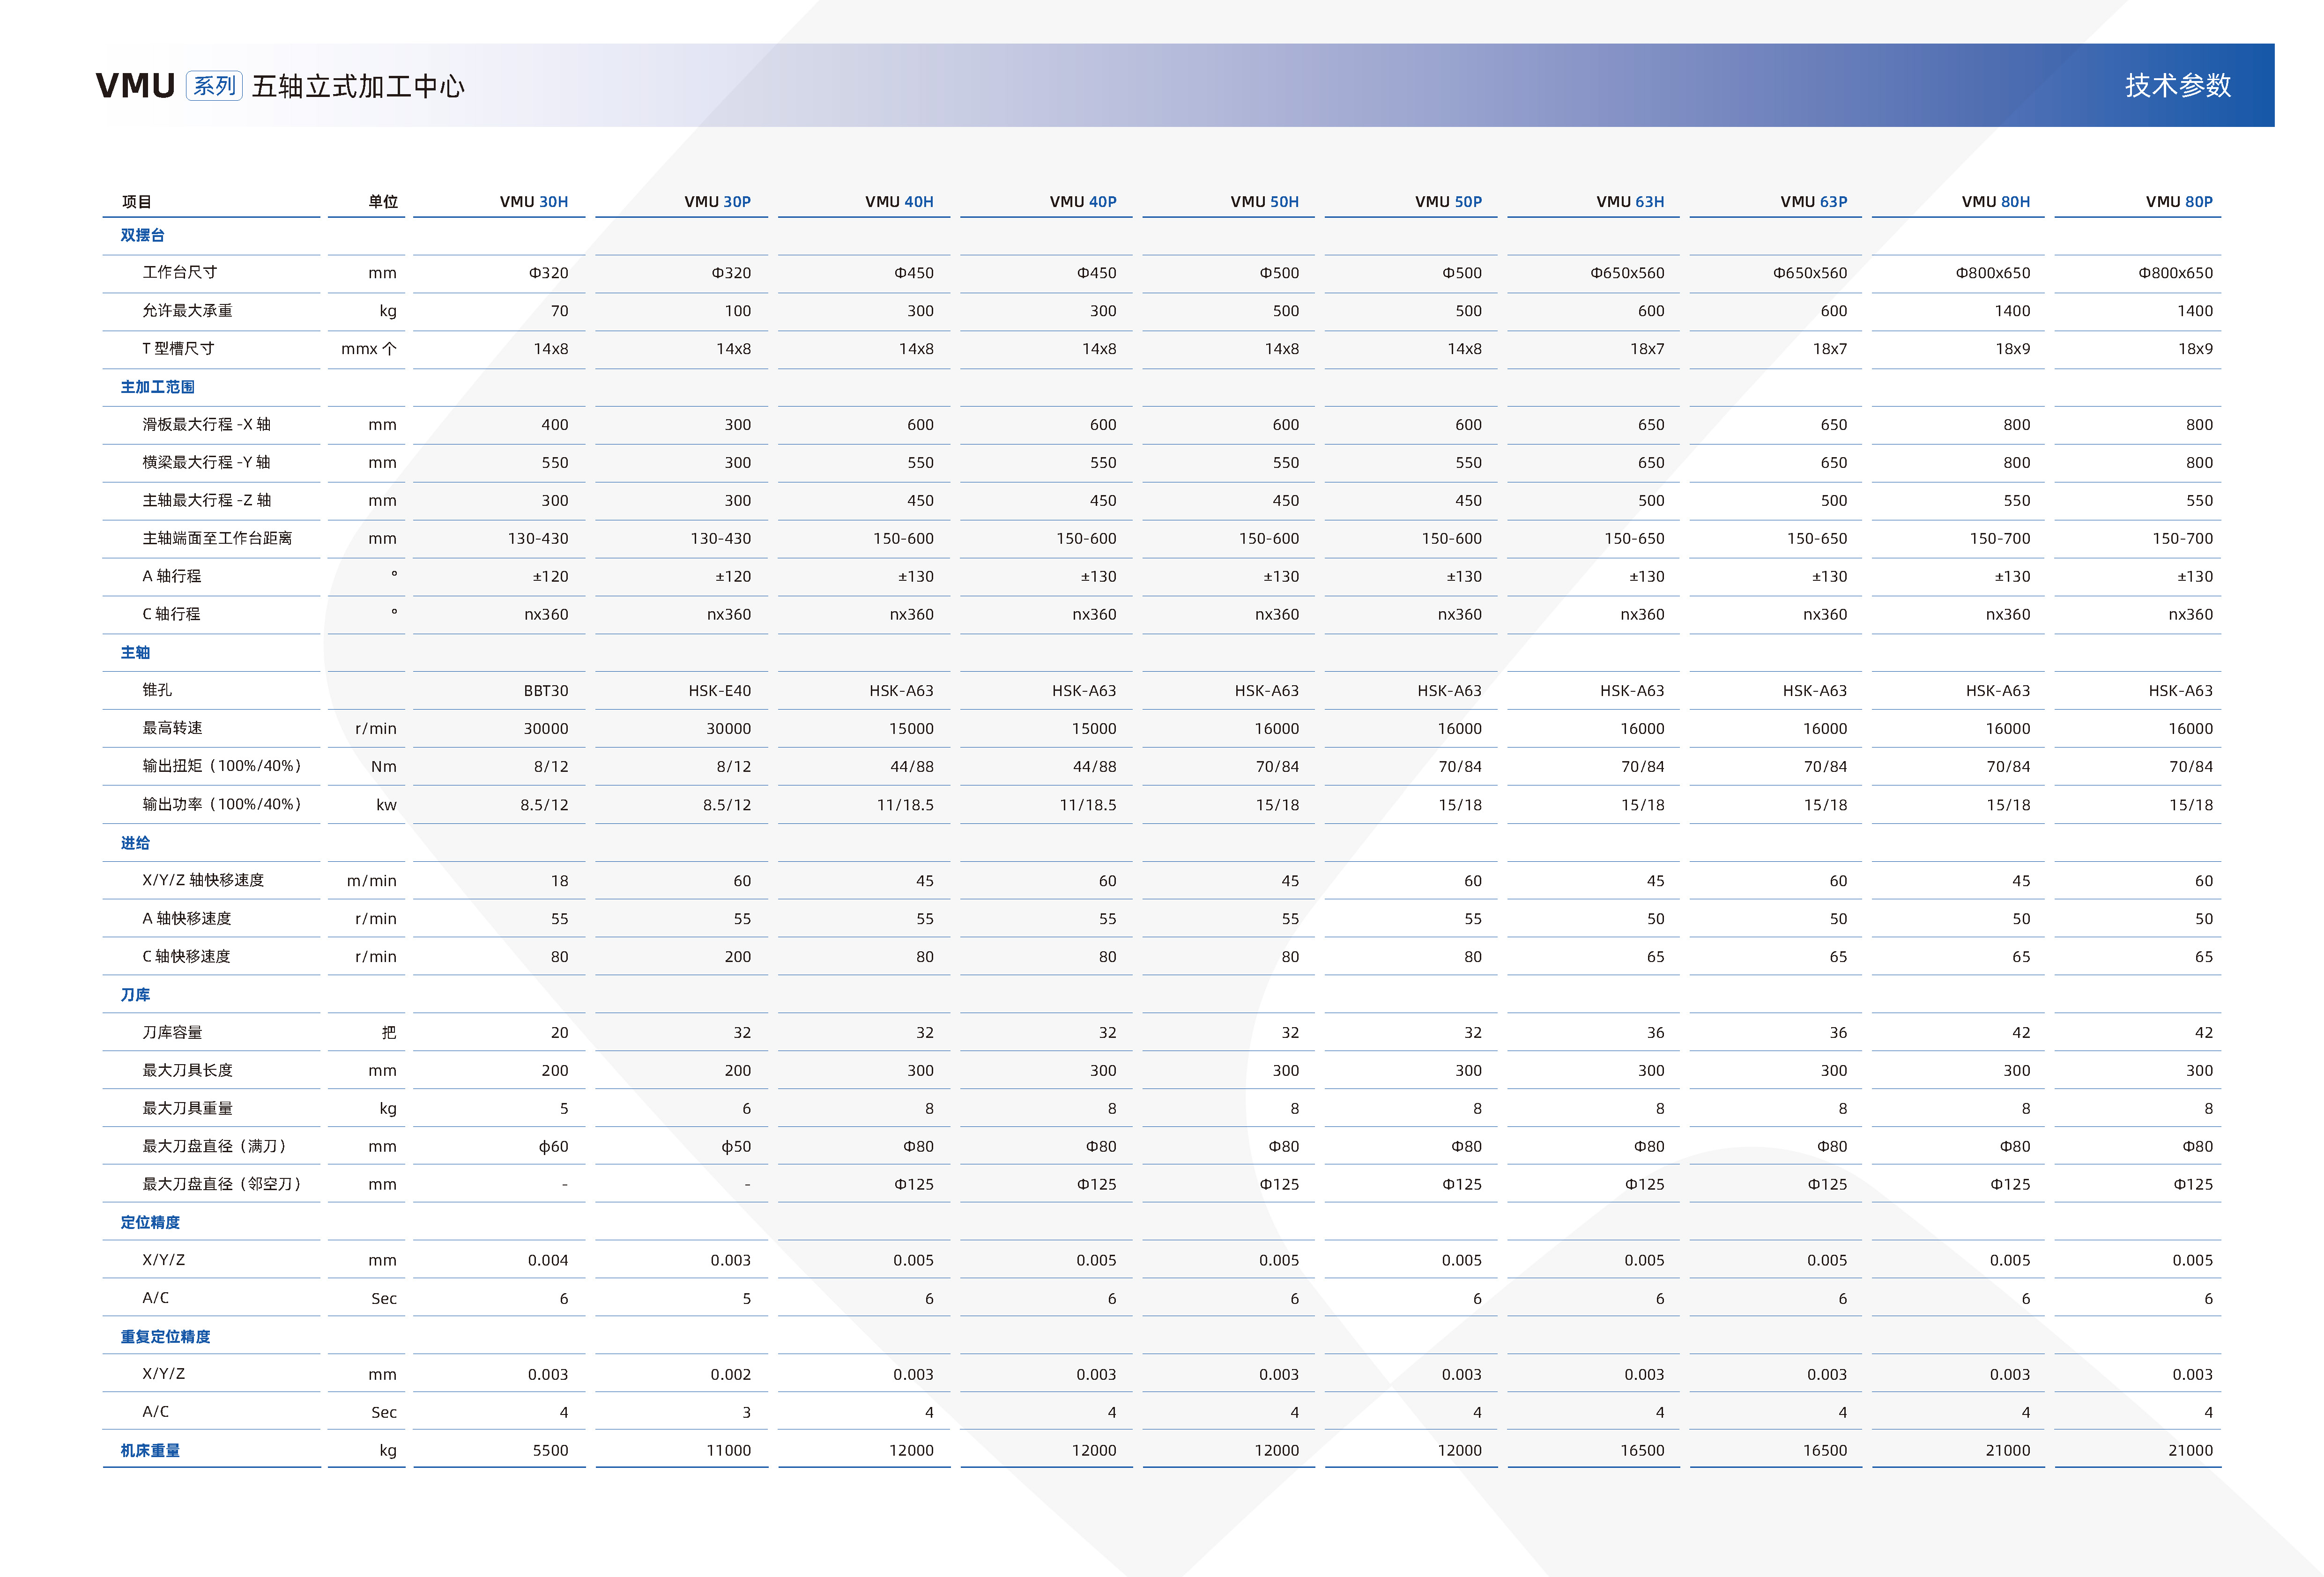Select the 主加工范围 section heading
This screenshot has width=2324, height=1577.
pos(157,387)
